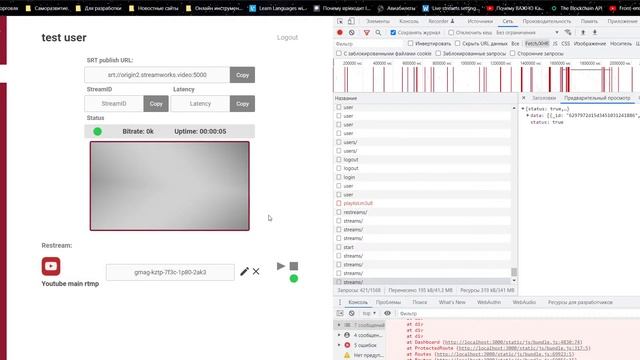Open the Dashboard bundle.js stack trace link
The image size is (640, 360).
512,342
